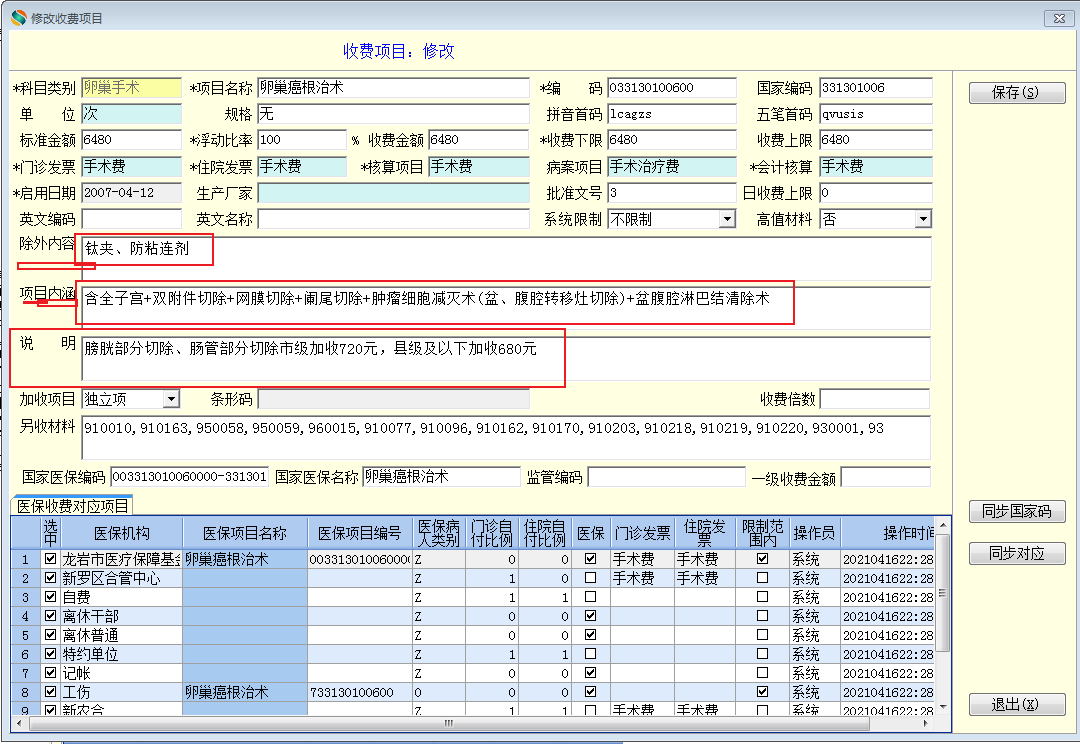Click the application icon in title bar
Viewport: 1080px width, 744px height.
coord(19,18)
